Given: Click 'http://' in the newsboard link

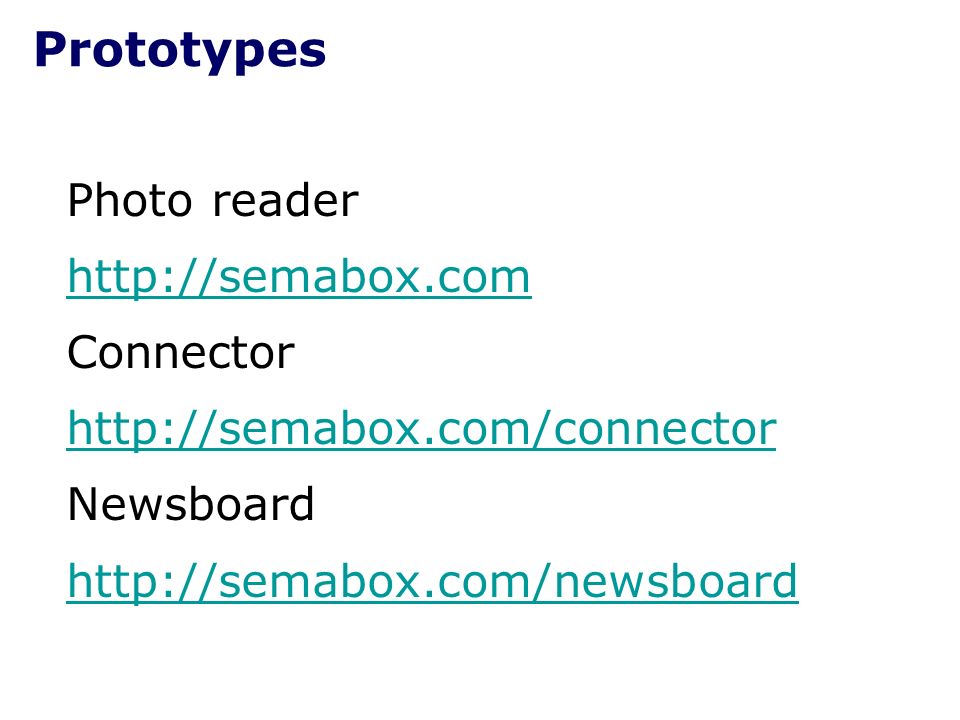Looking at the screenshot, I should (x=142, y=581).
